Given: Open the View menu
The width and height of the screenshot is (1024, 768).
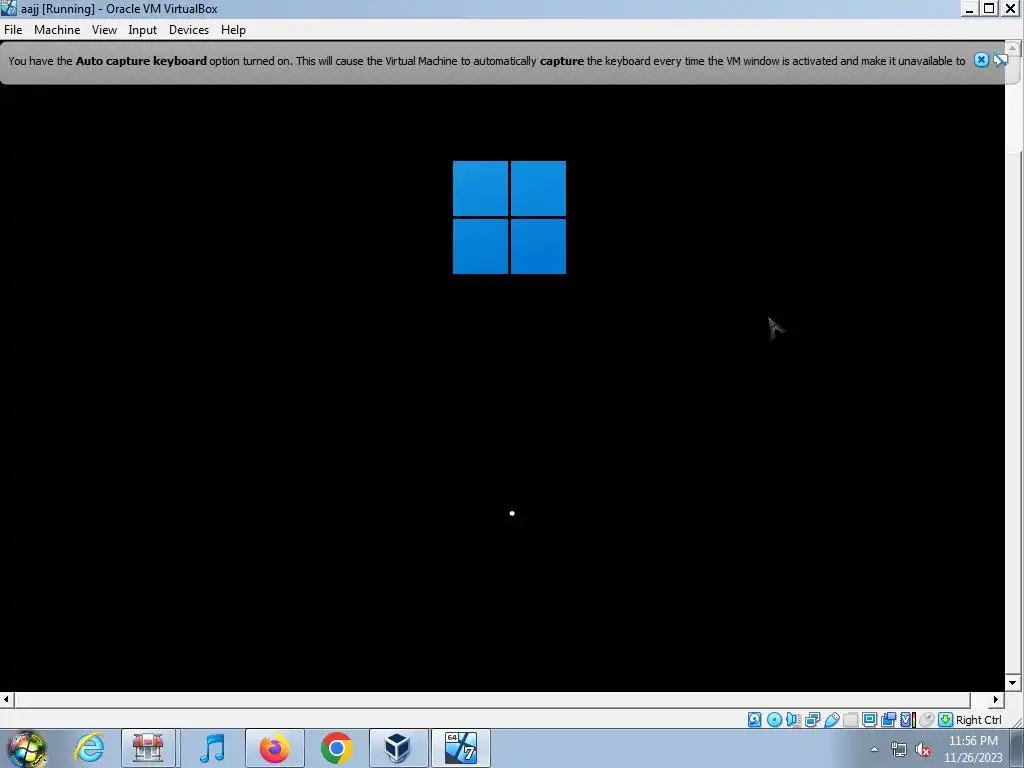Looking at the screenshot, I should pos(104,30).
